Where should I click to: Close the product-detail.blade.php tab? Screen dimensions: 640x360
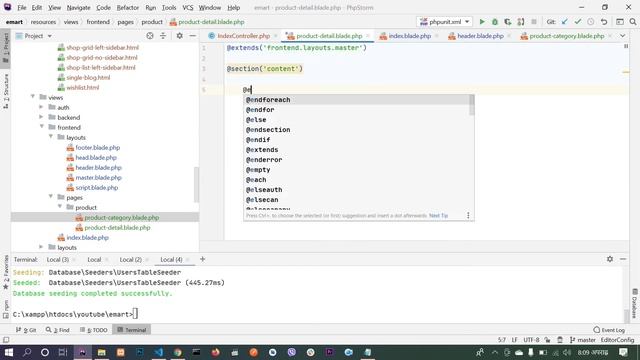tap(368, 36)
